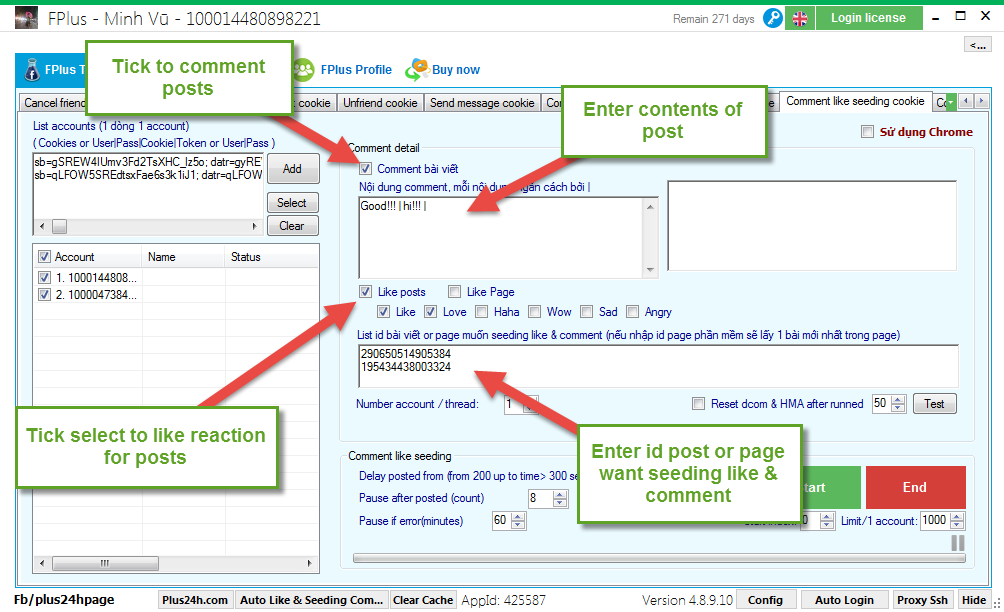Viewport: 1004px width, 612px height.
Task: Click the cookies list horizontal scrollbar
Action: pos(148,227)
